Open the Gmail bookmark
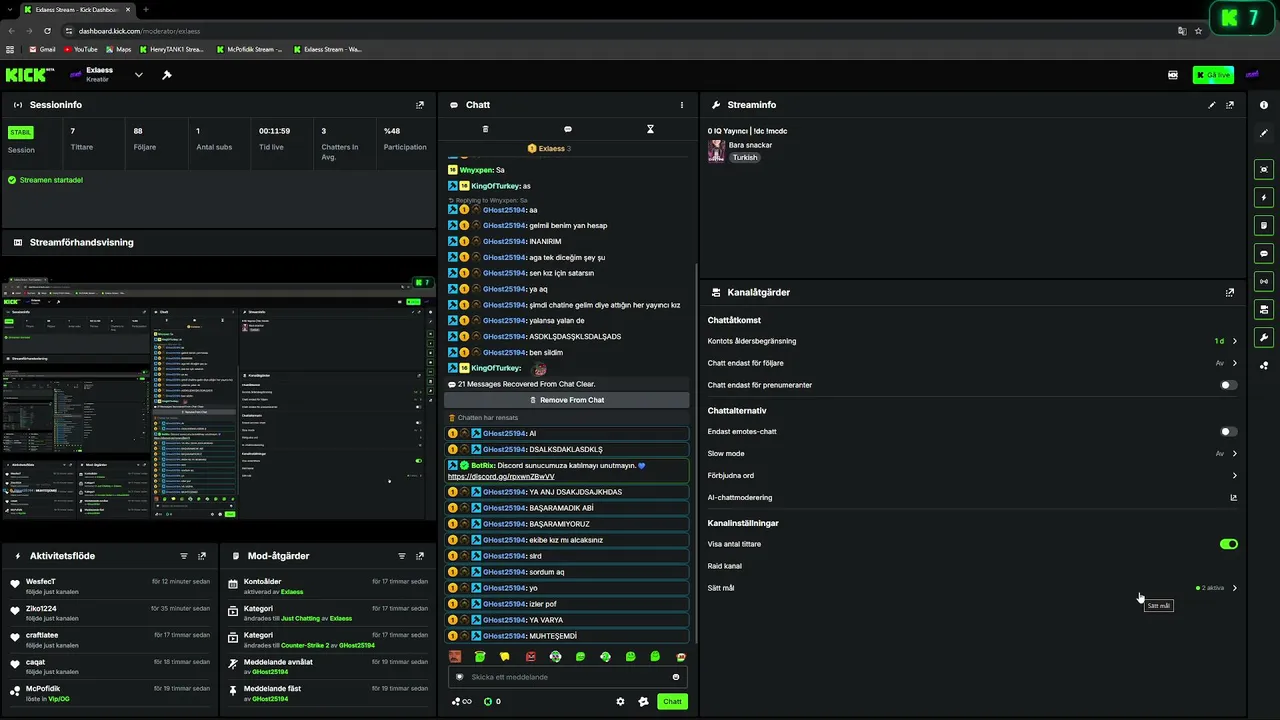1280x720 pixels. [42, 49]
